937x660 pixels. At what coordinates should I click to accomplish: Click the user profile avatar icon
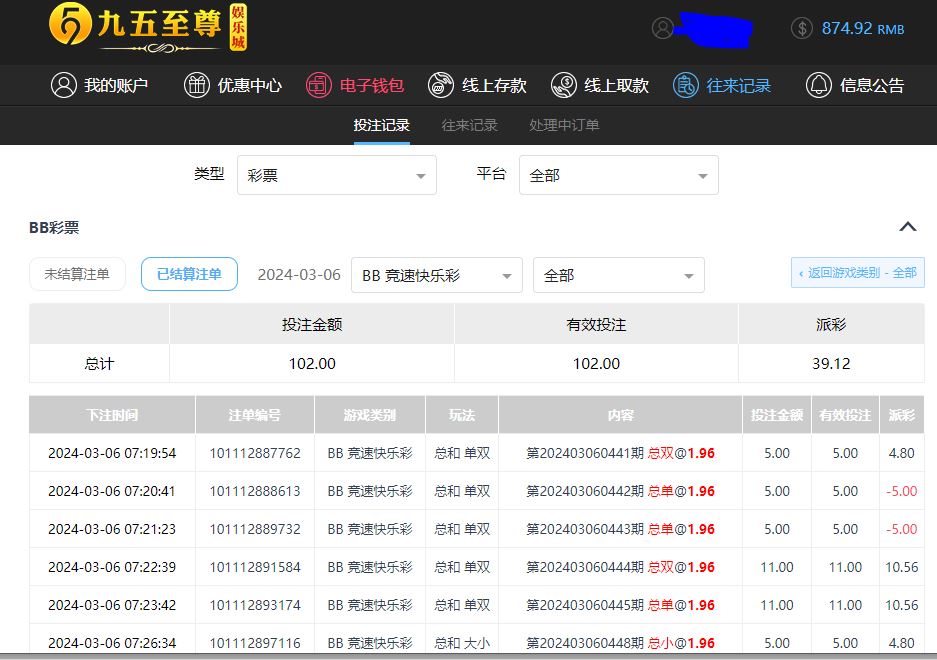(x=663, y=29)
